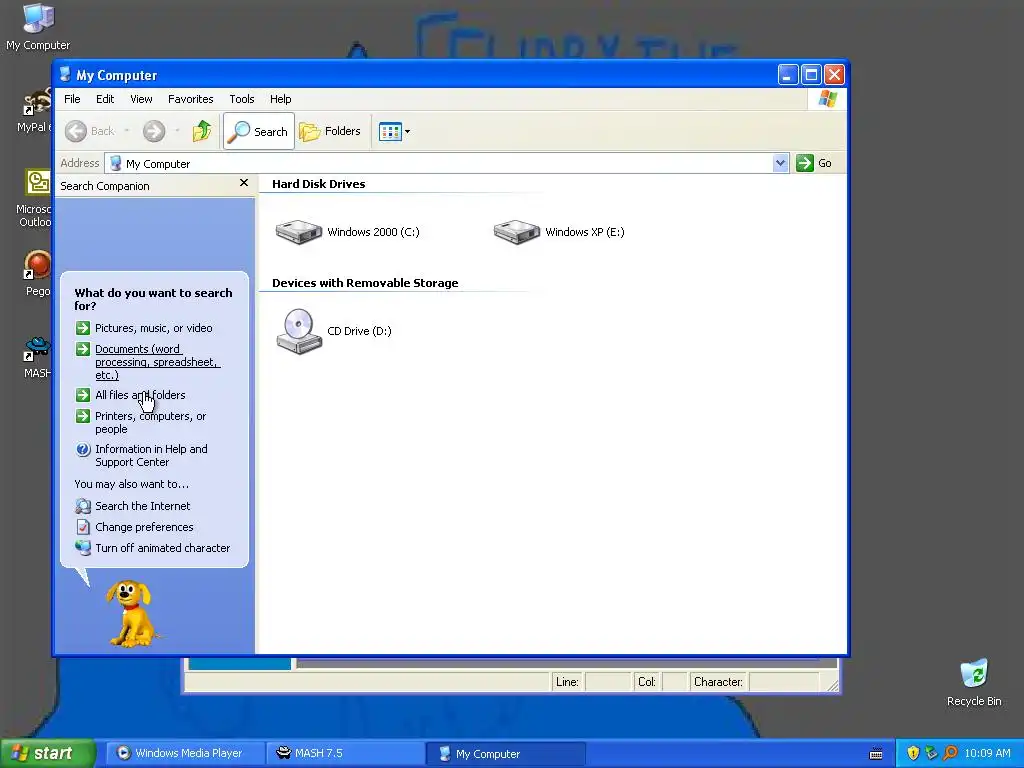The width and height of the screenshot is (1024, 768).
Task: Click the animated dog Search assistant
Action: coord(131,614)
